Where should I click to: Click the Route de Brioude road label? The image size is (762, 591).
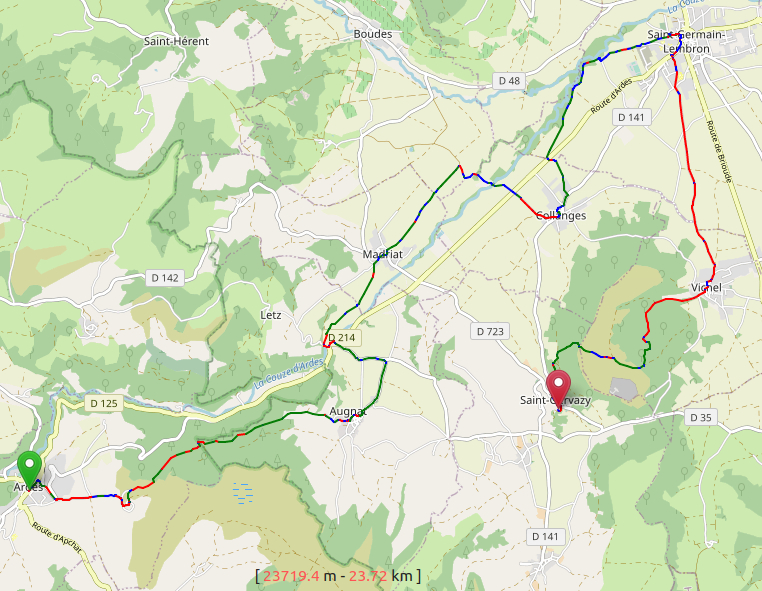click(x=719, y=152)
